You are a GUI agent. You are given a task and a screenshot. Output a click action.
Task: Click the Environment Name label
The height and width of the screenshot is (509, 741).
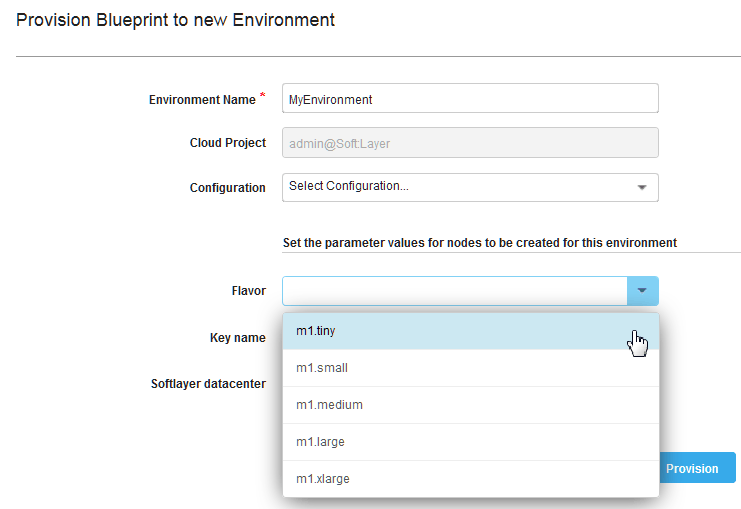pyautogui.click(x=202, y=100)
